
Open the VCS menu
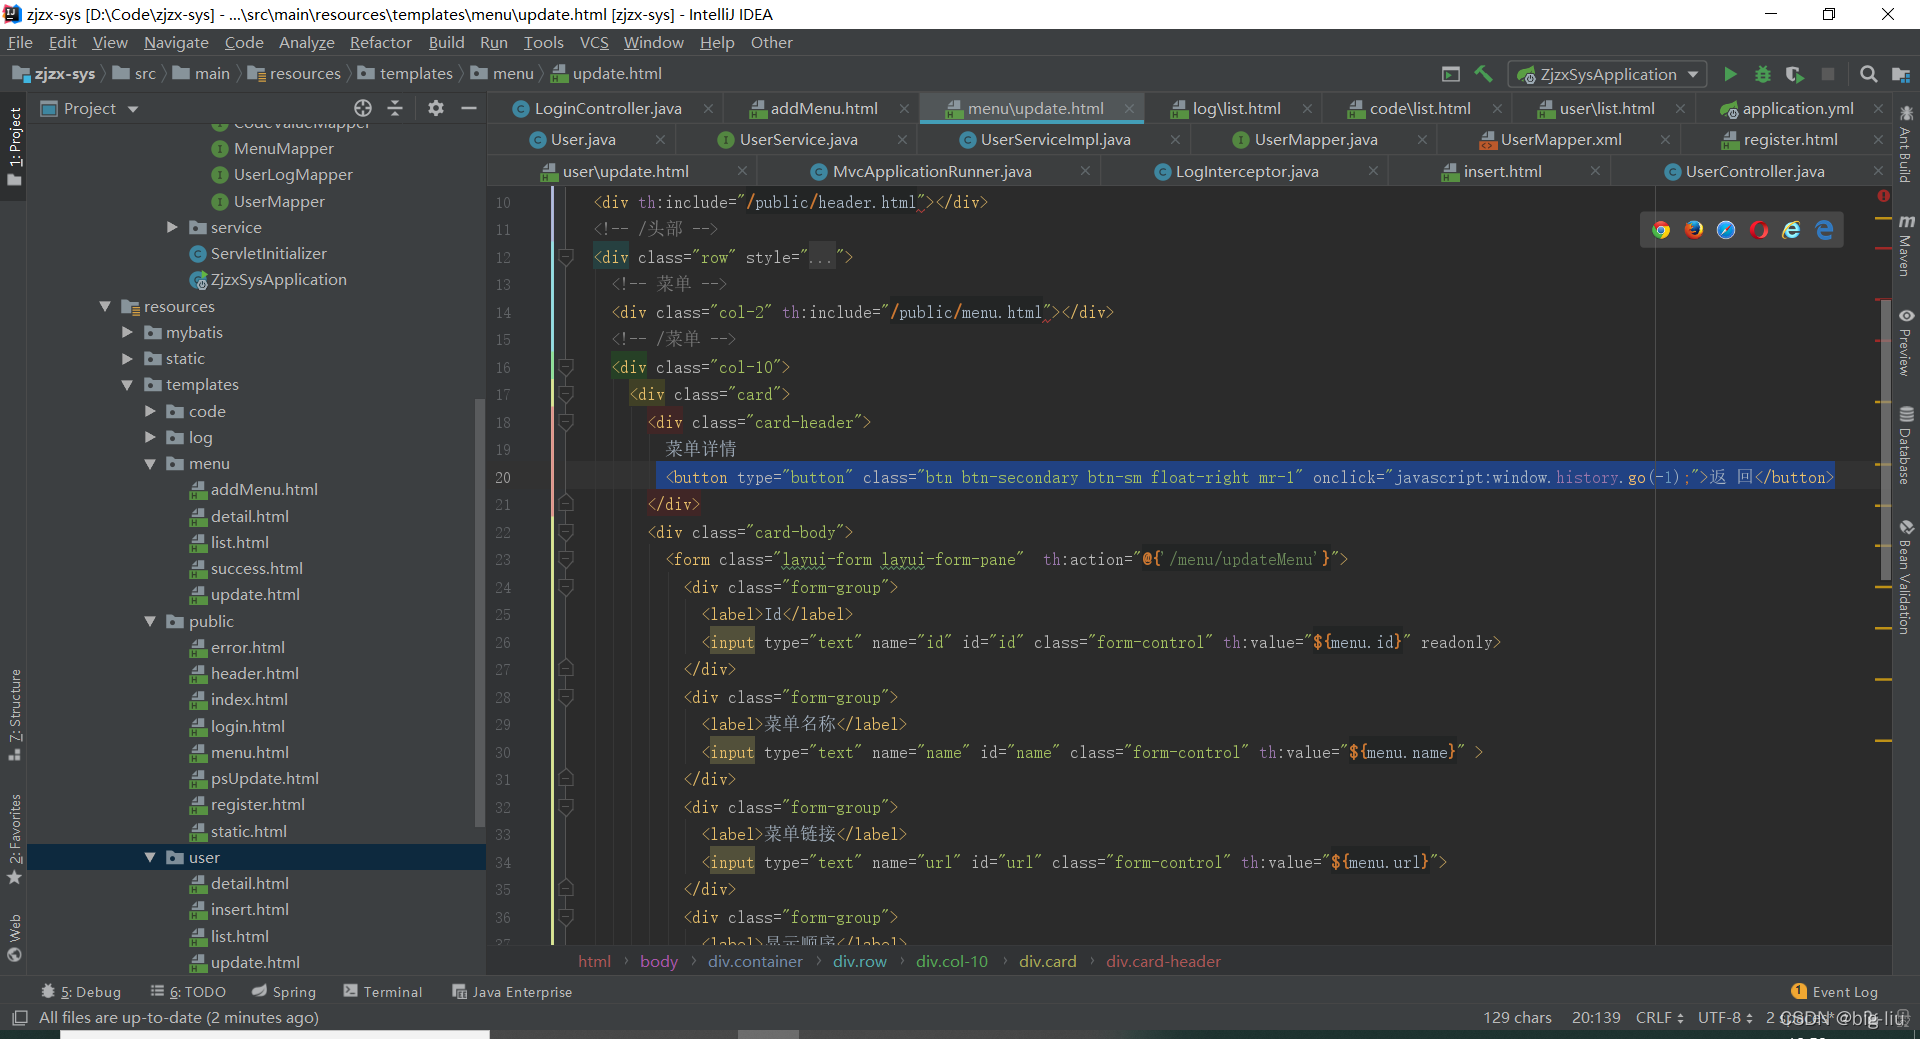click(x=594, y=42)
